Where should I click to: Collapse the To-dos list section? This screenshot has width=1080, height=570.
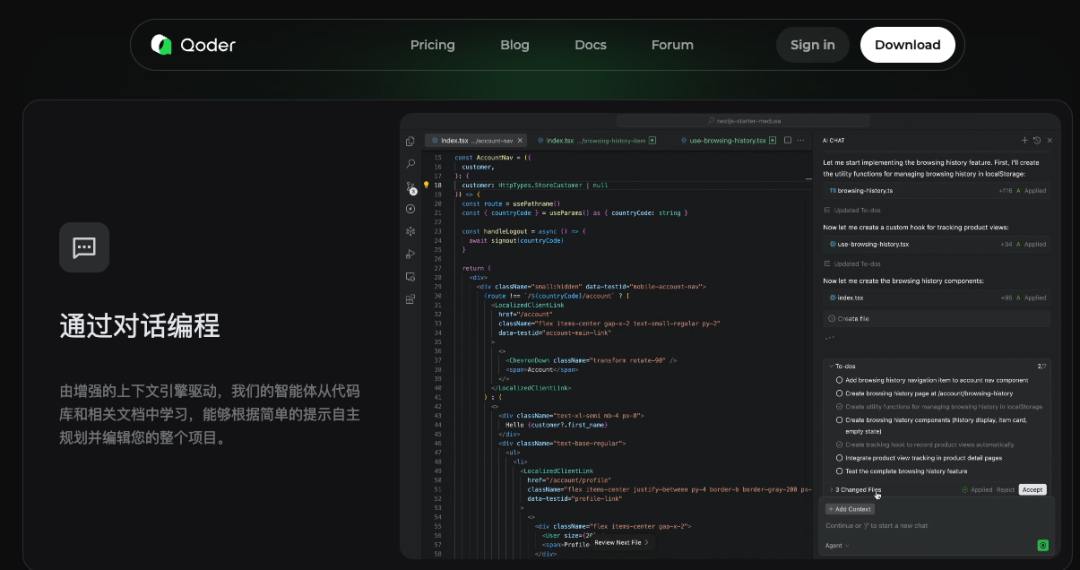point(829,366)
